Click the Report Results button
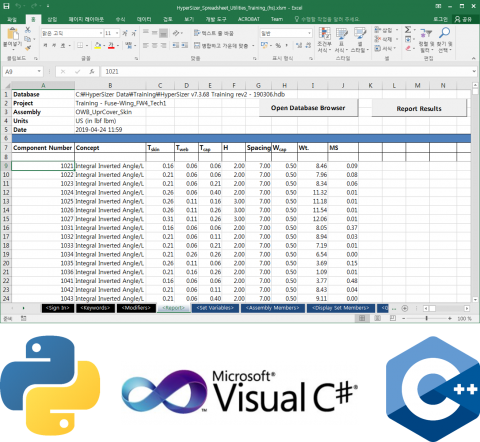The width and height of the screenshot is (480, 442). pos(419,109)
